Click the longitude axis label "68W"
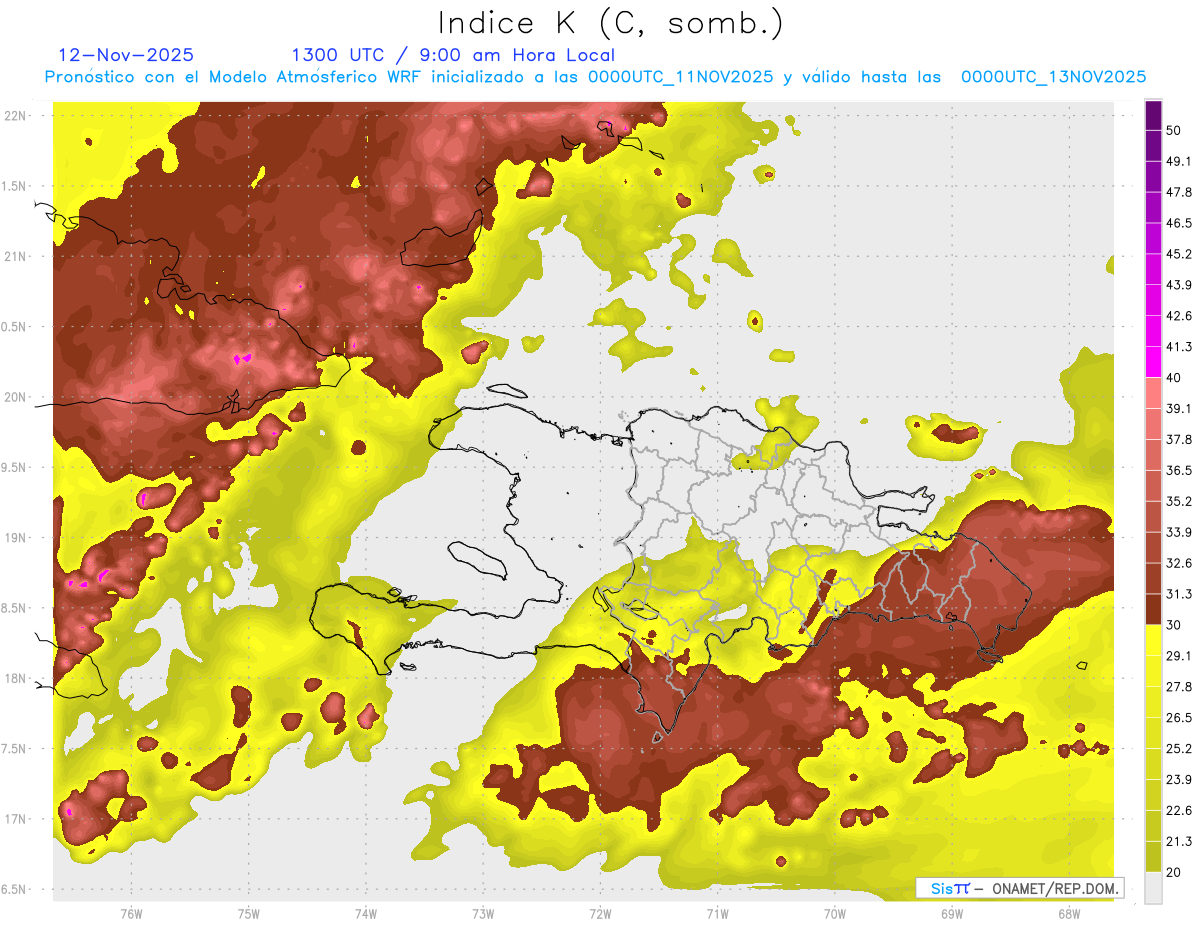1200x927 pixels. (x=1068, y=913)
